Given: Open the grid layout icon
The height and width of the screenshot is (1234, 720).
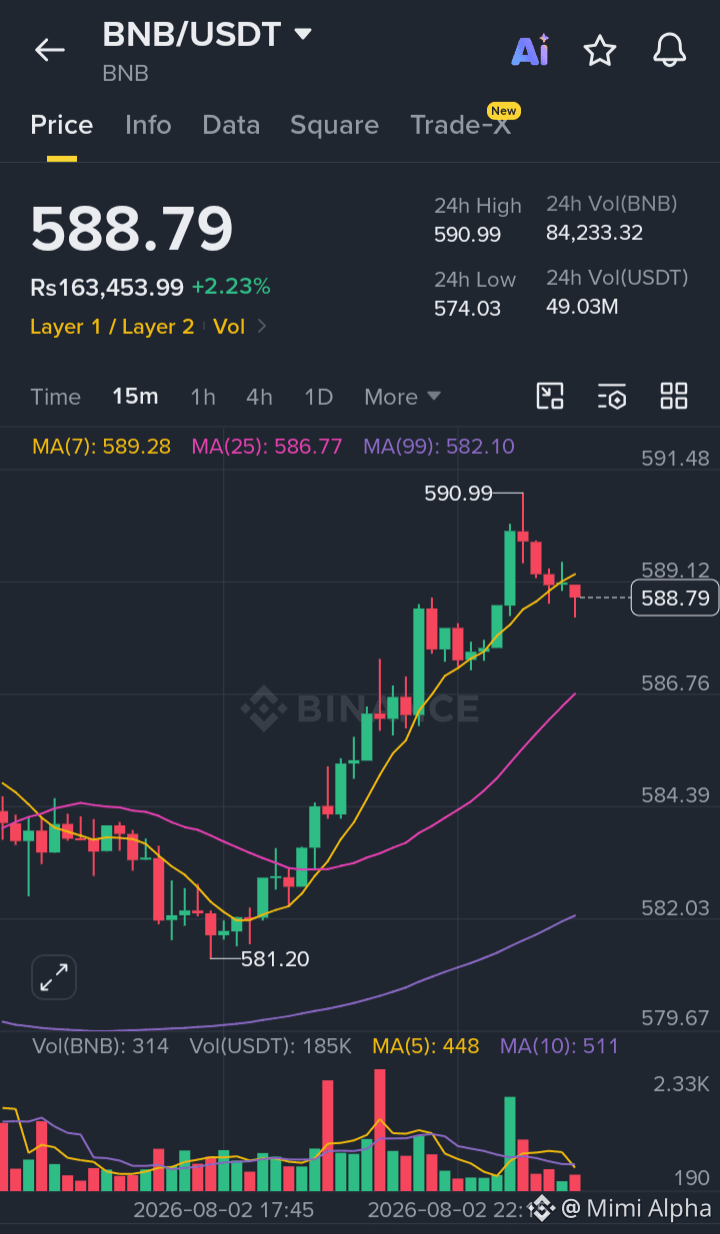Looking at the screenshot, I should [674, 396].
